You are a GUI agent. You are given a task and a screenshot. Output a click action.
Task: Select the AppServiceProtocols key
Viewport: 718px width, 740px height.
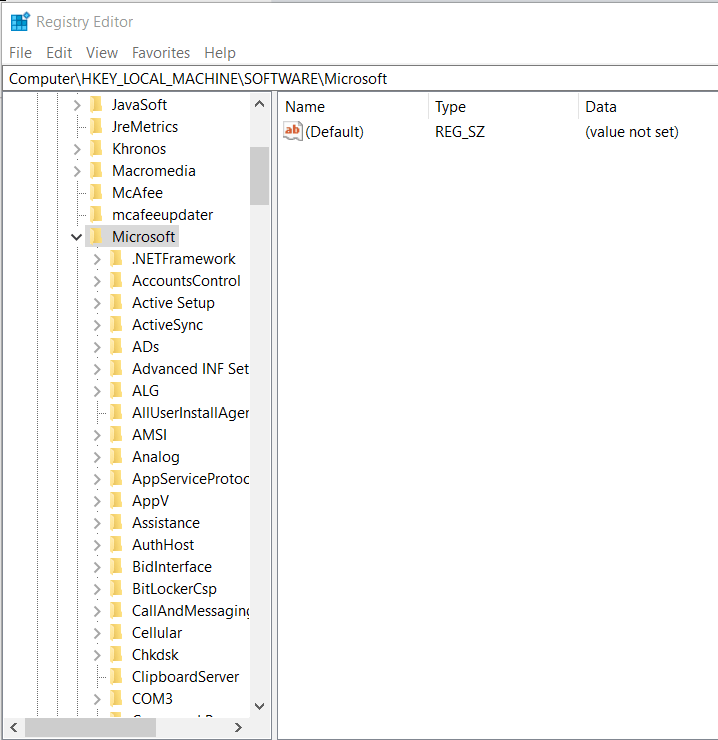[190, 479]
